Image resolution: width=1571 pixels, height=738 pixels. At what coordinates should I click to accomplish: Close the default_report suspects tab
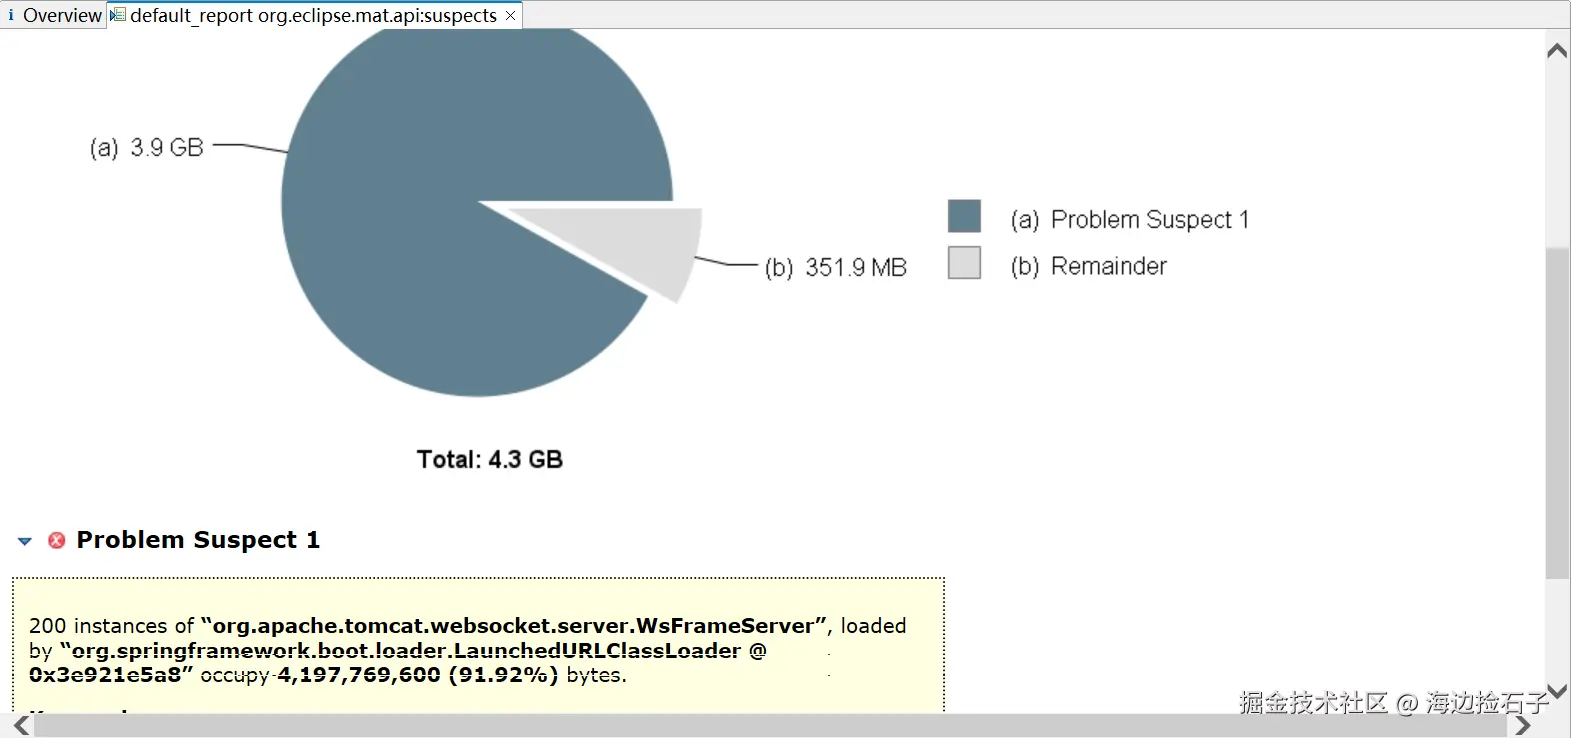tap(510, 16)
